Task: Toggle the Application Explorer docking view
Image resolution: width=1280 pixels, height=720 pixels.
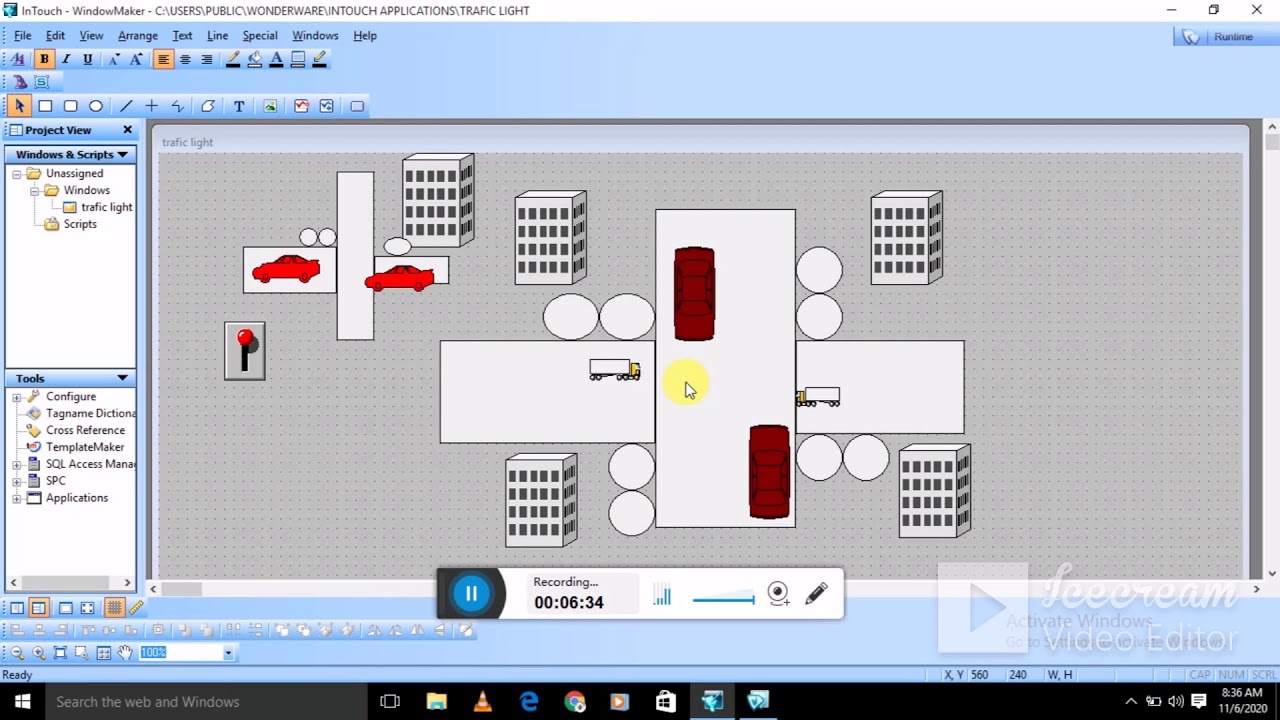Action: pyautogui.click(x=39, y=608)
